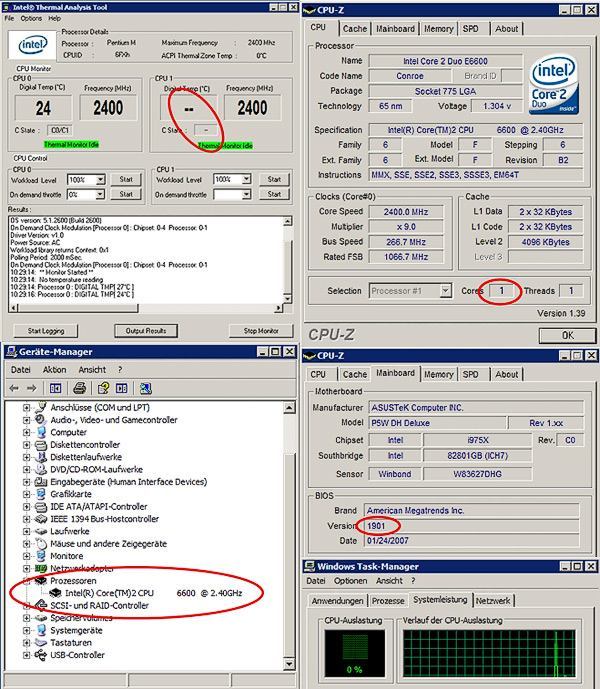Image resolution: width=600 pixels, height=689 pixels.
Task: Open CPU 1 Workload Level dropdown
Action: tap(246, 179)
